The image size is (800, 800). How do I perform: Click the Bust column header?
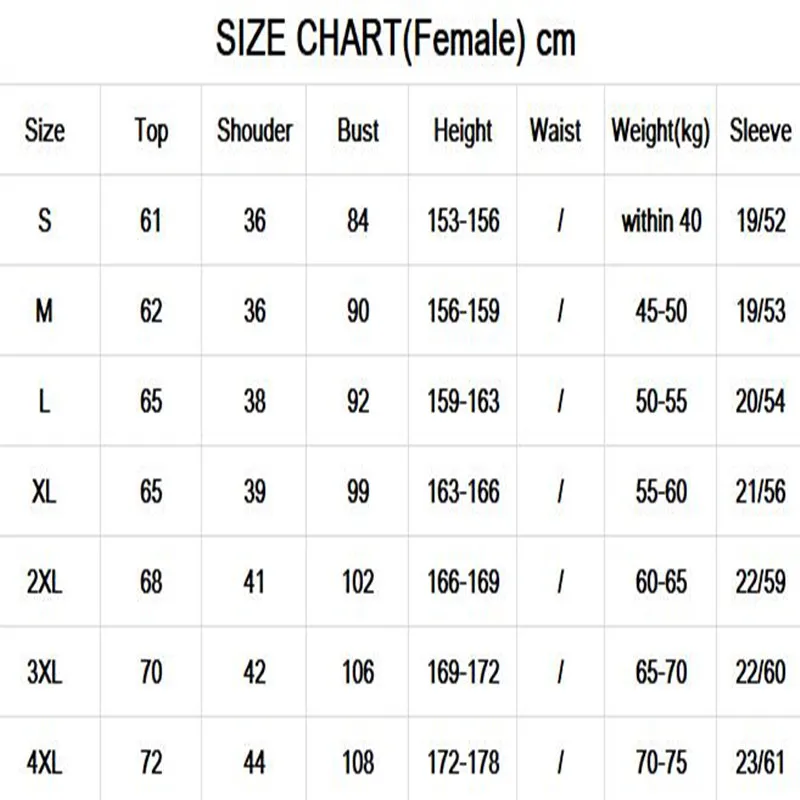(358, 130)
